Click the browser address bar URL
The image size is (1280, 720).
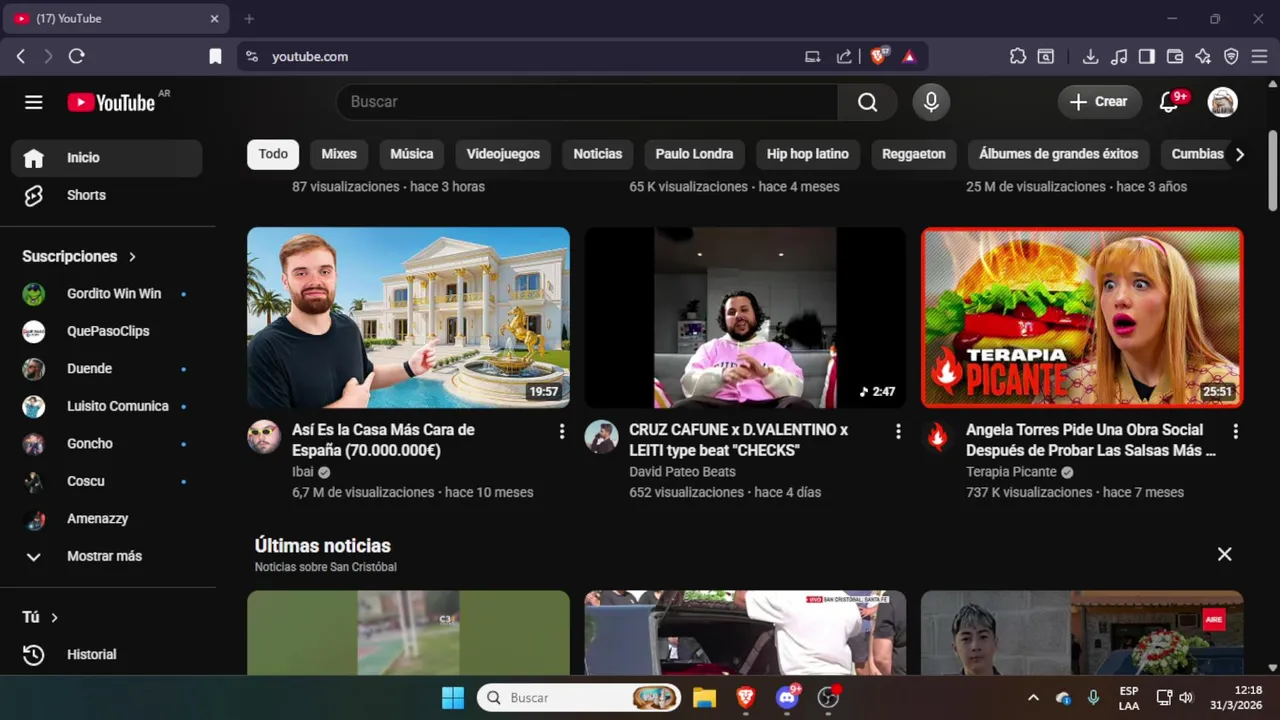click(x=310, y=57)
